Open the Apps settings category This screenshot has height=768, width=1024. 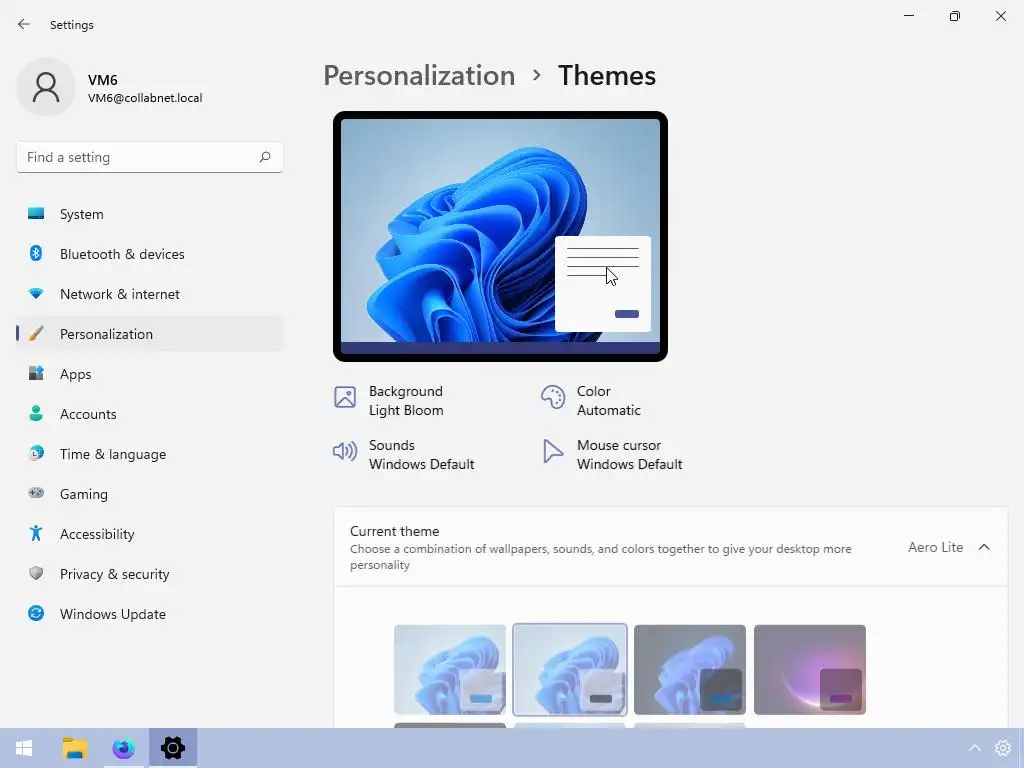click(150, 374)
